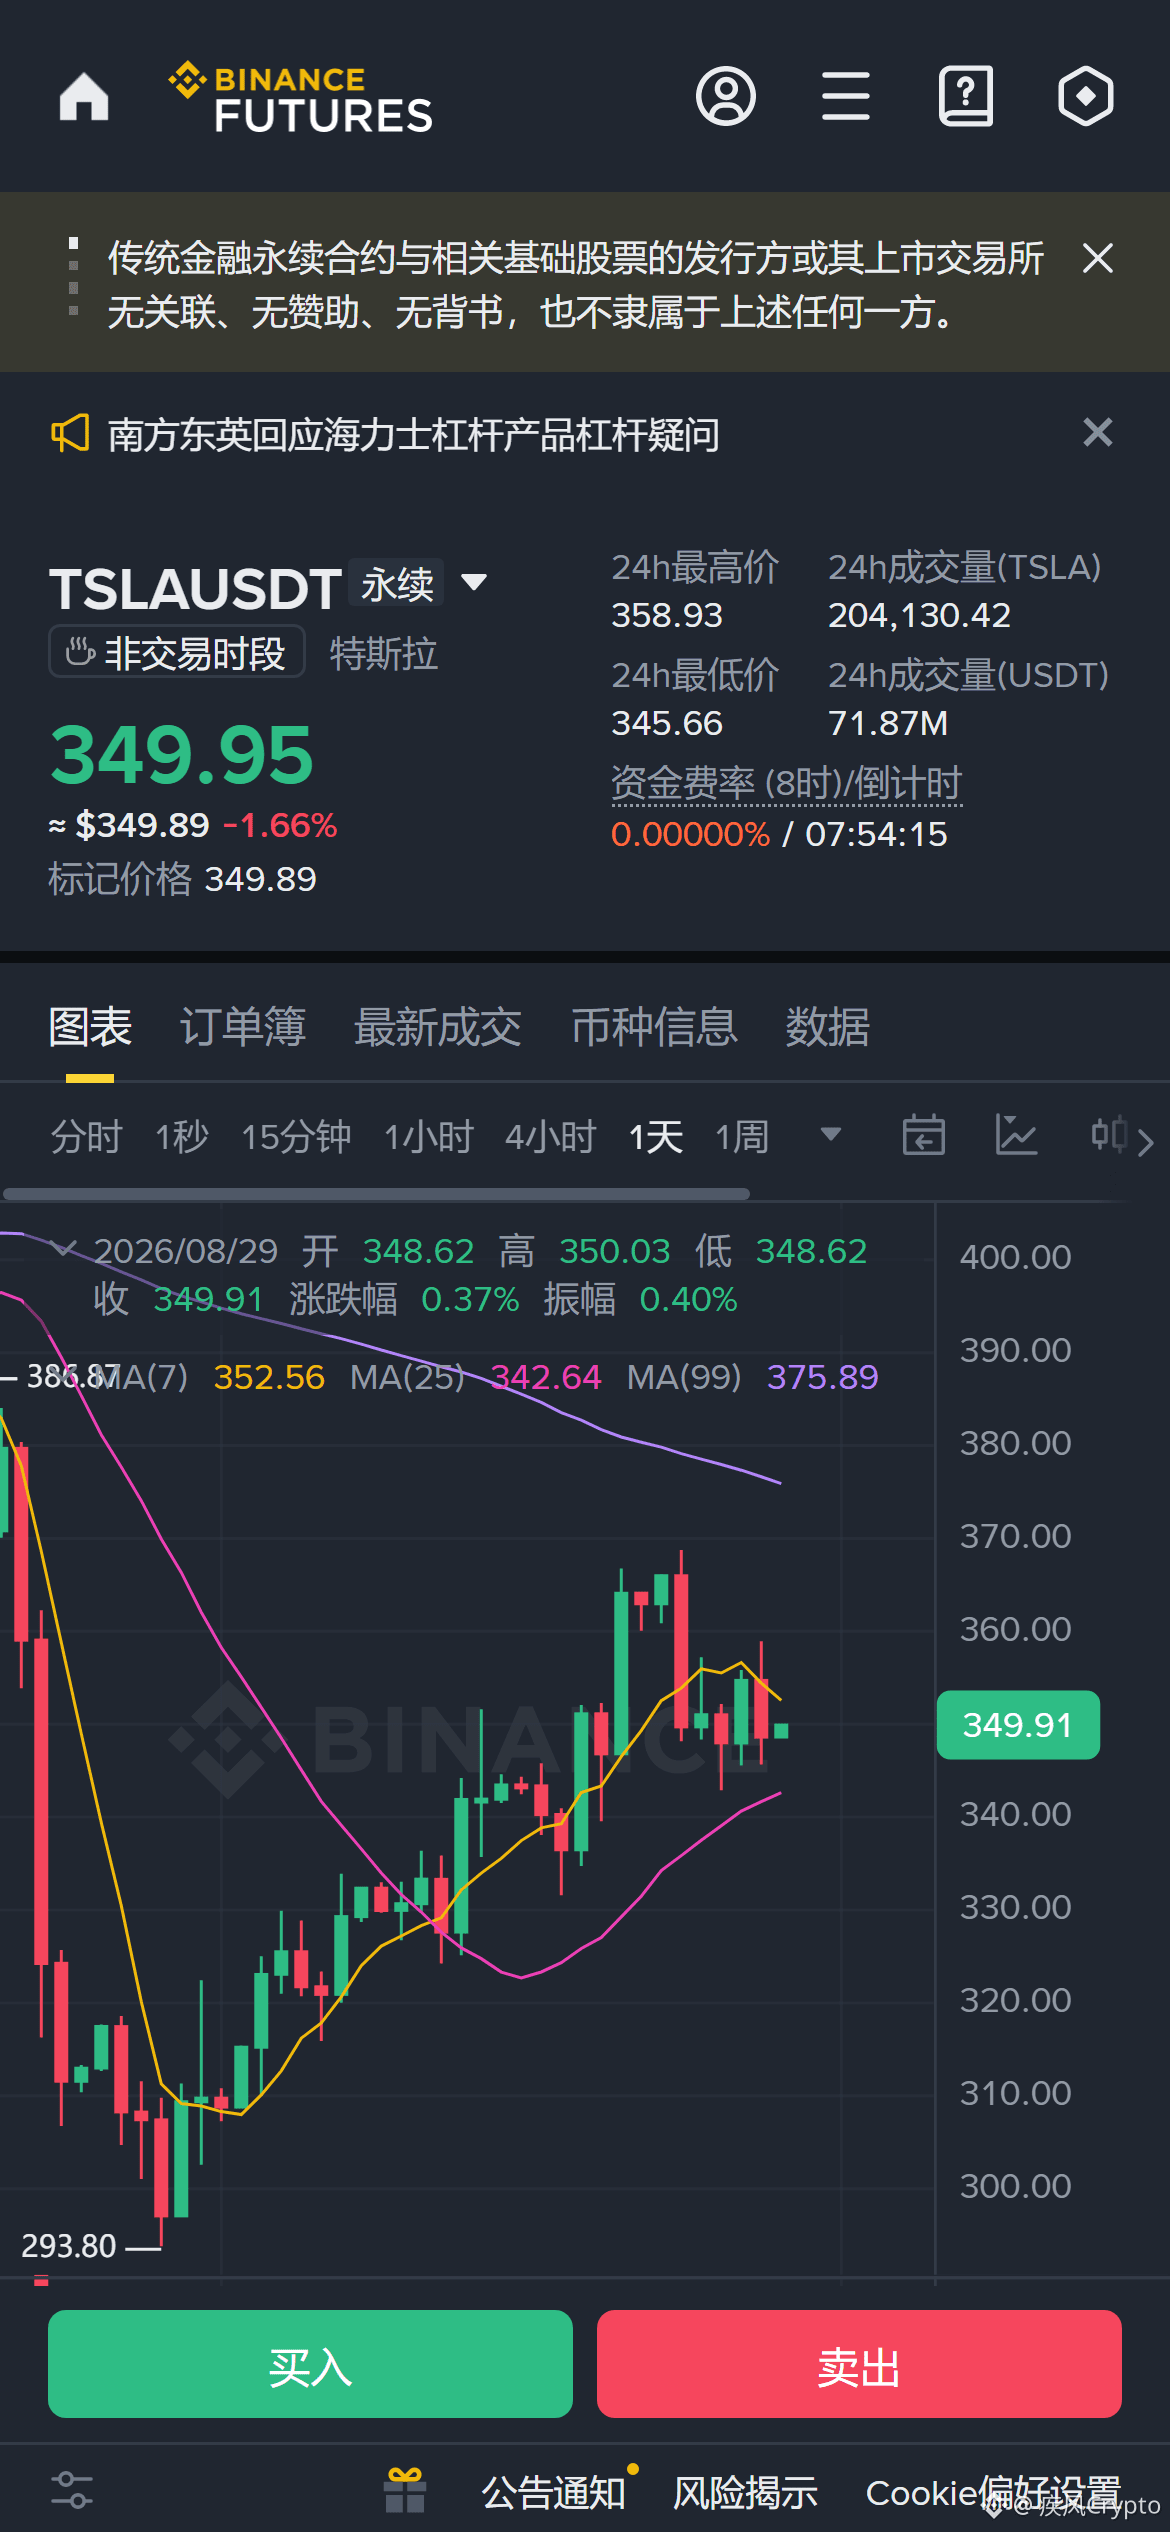Select the MA(7) 352.56 indicator label
This screenshot has height=2532, width=1170.
211,1377
